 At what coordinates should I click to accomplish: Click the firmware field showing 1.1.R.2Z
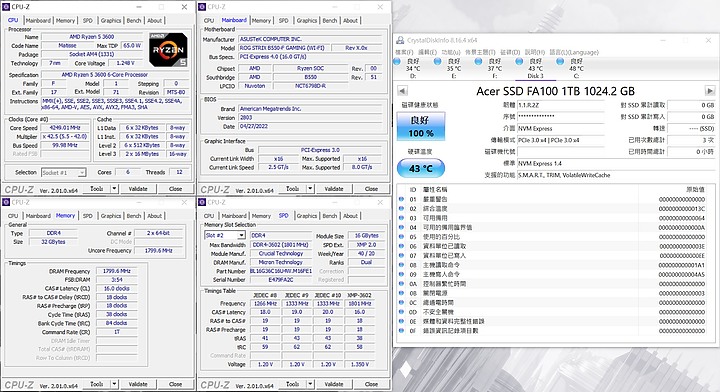click(561, 105)
